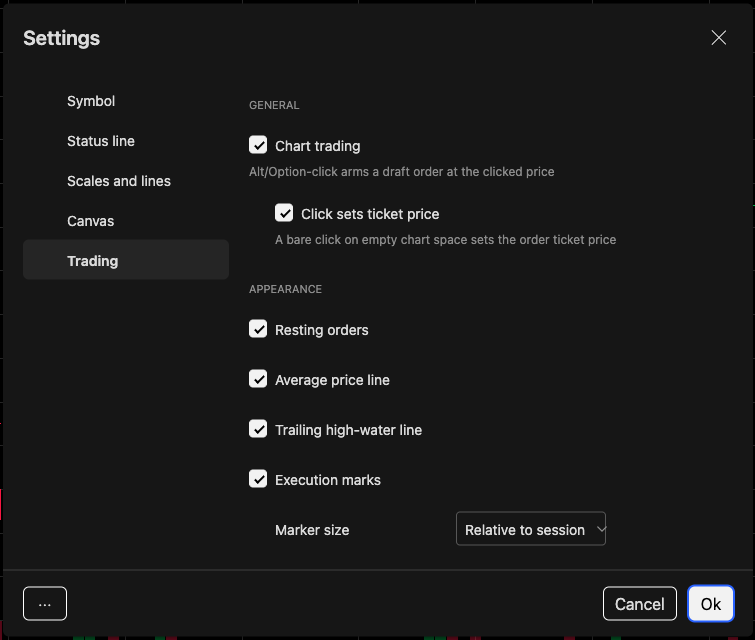
Task: Click the Settings dialog title
Action: 62,38
